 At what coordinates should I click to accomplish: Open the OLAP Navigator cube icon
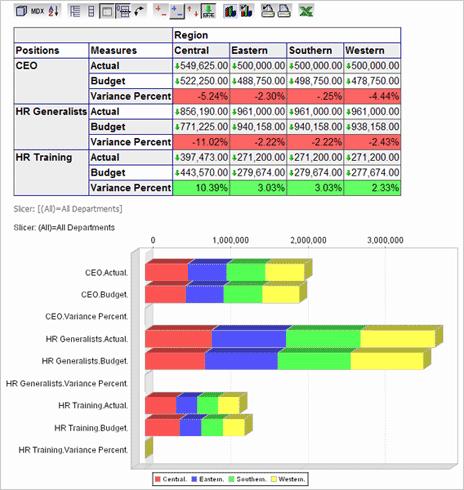[x=21, y=11]
